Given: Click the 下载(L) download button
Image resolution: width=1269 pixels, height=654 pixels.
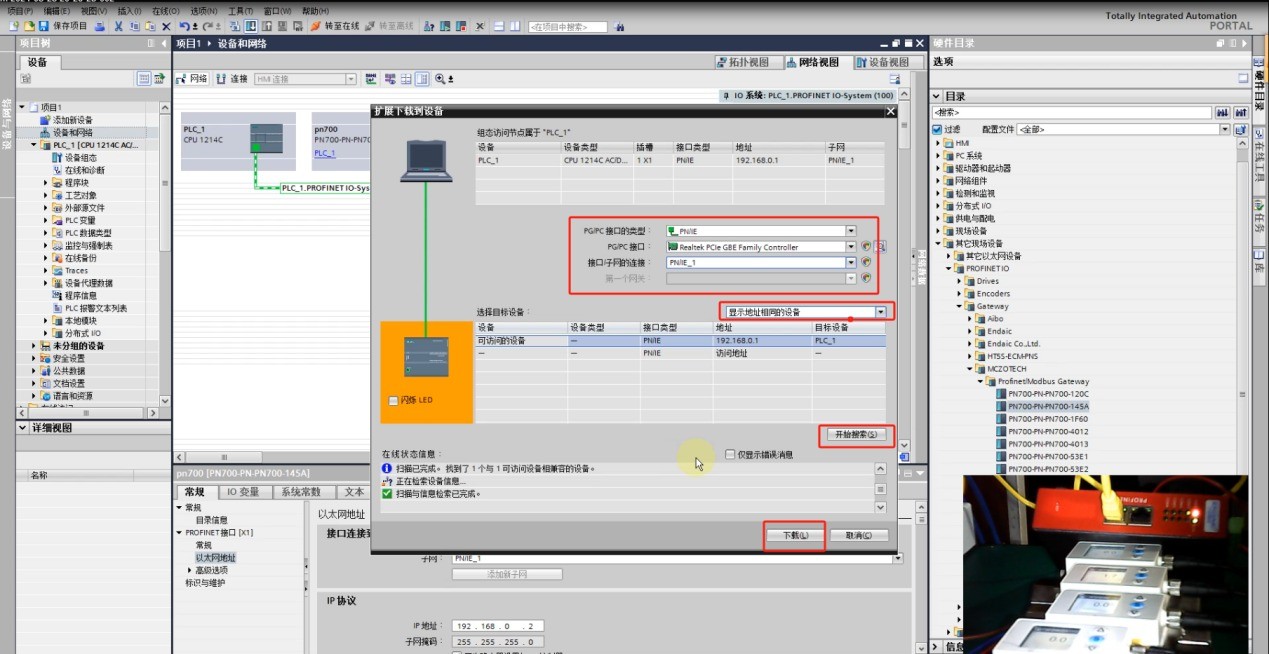Looking at the screenshot, I should coord(795,535).
